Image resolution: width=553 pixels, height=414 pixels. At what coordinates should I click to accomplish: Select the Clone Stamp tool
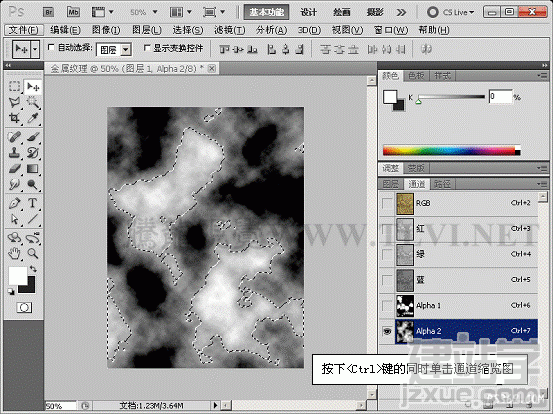(14, 153)
